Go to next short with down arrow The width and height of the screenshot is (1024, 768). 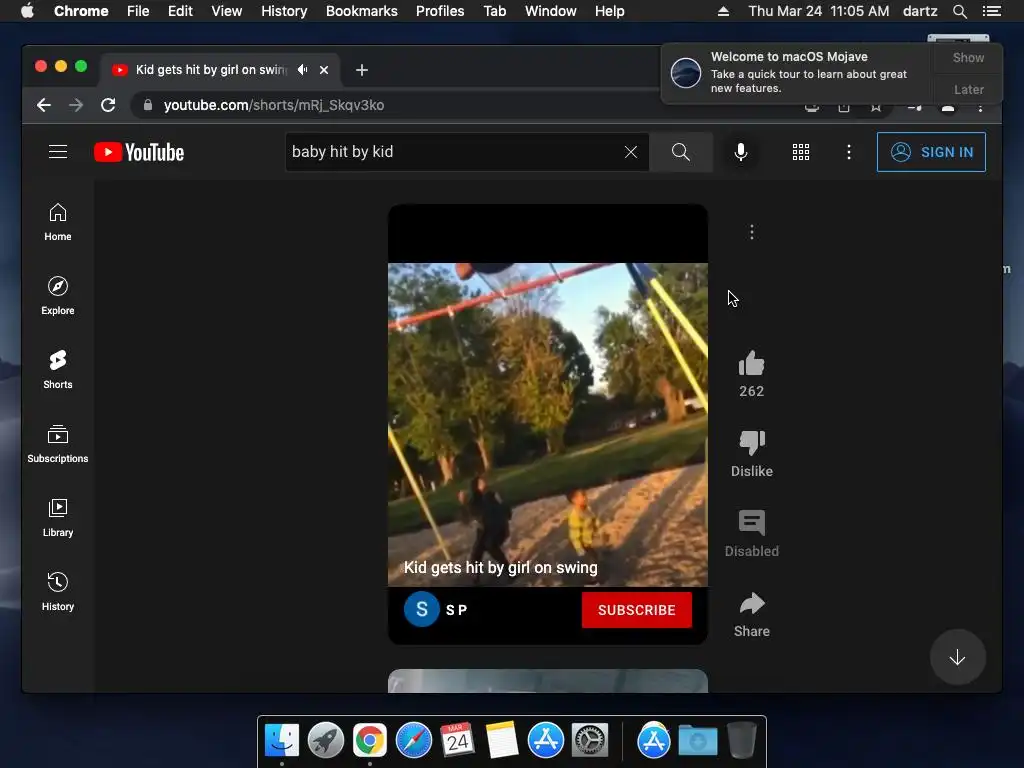(x=957, y=658)
